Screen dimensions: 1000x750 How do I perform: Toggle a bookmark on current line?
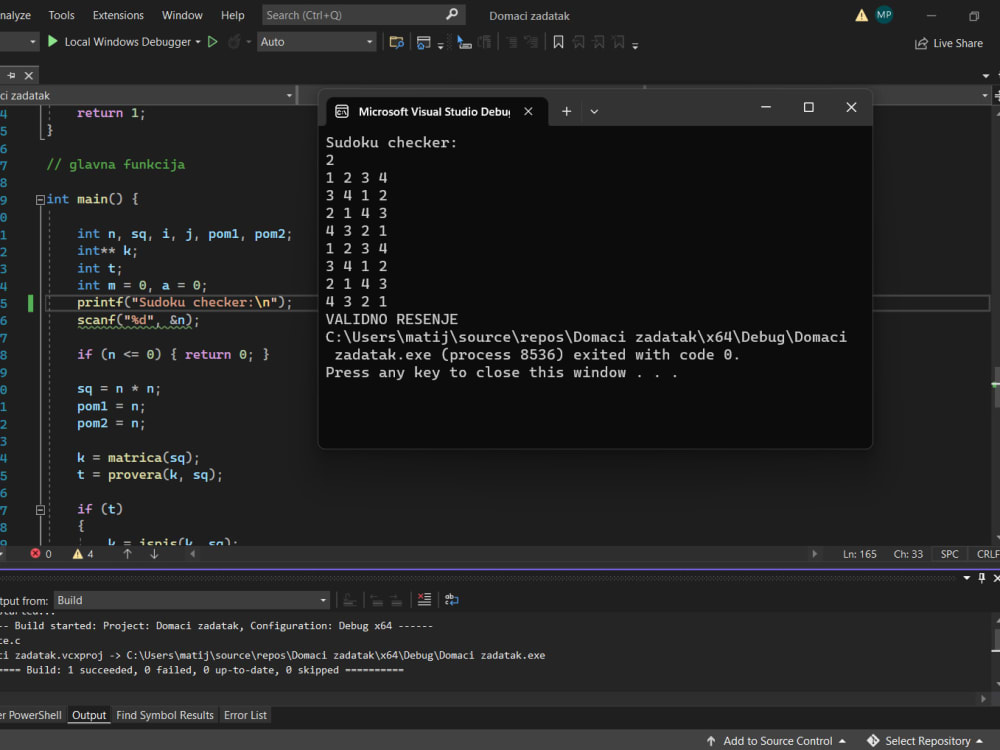(559, 42)
